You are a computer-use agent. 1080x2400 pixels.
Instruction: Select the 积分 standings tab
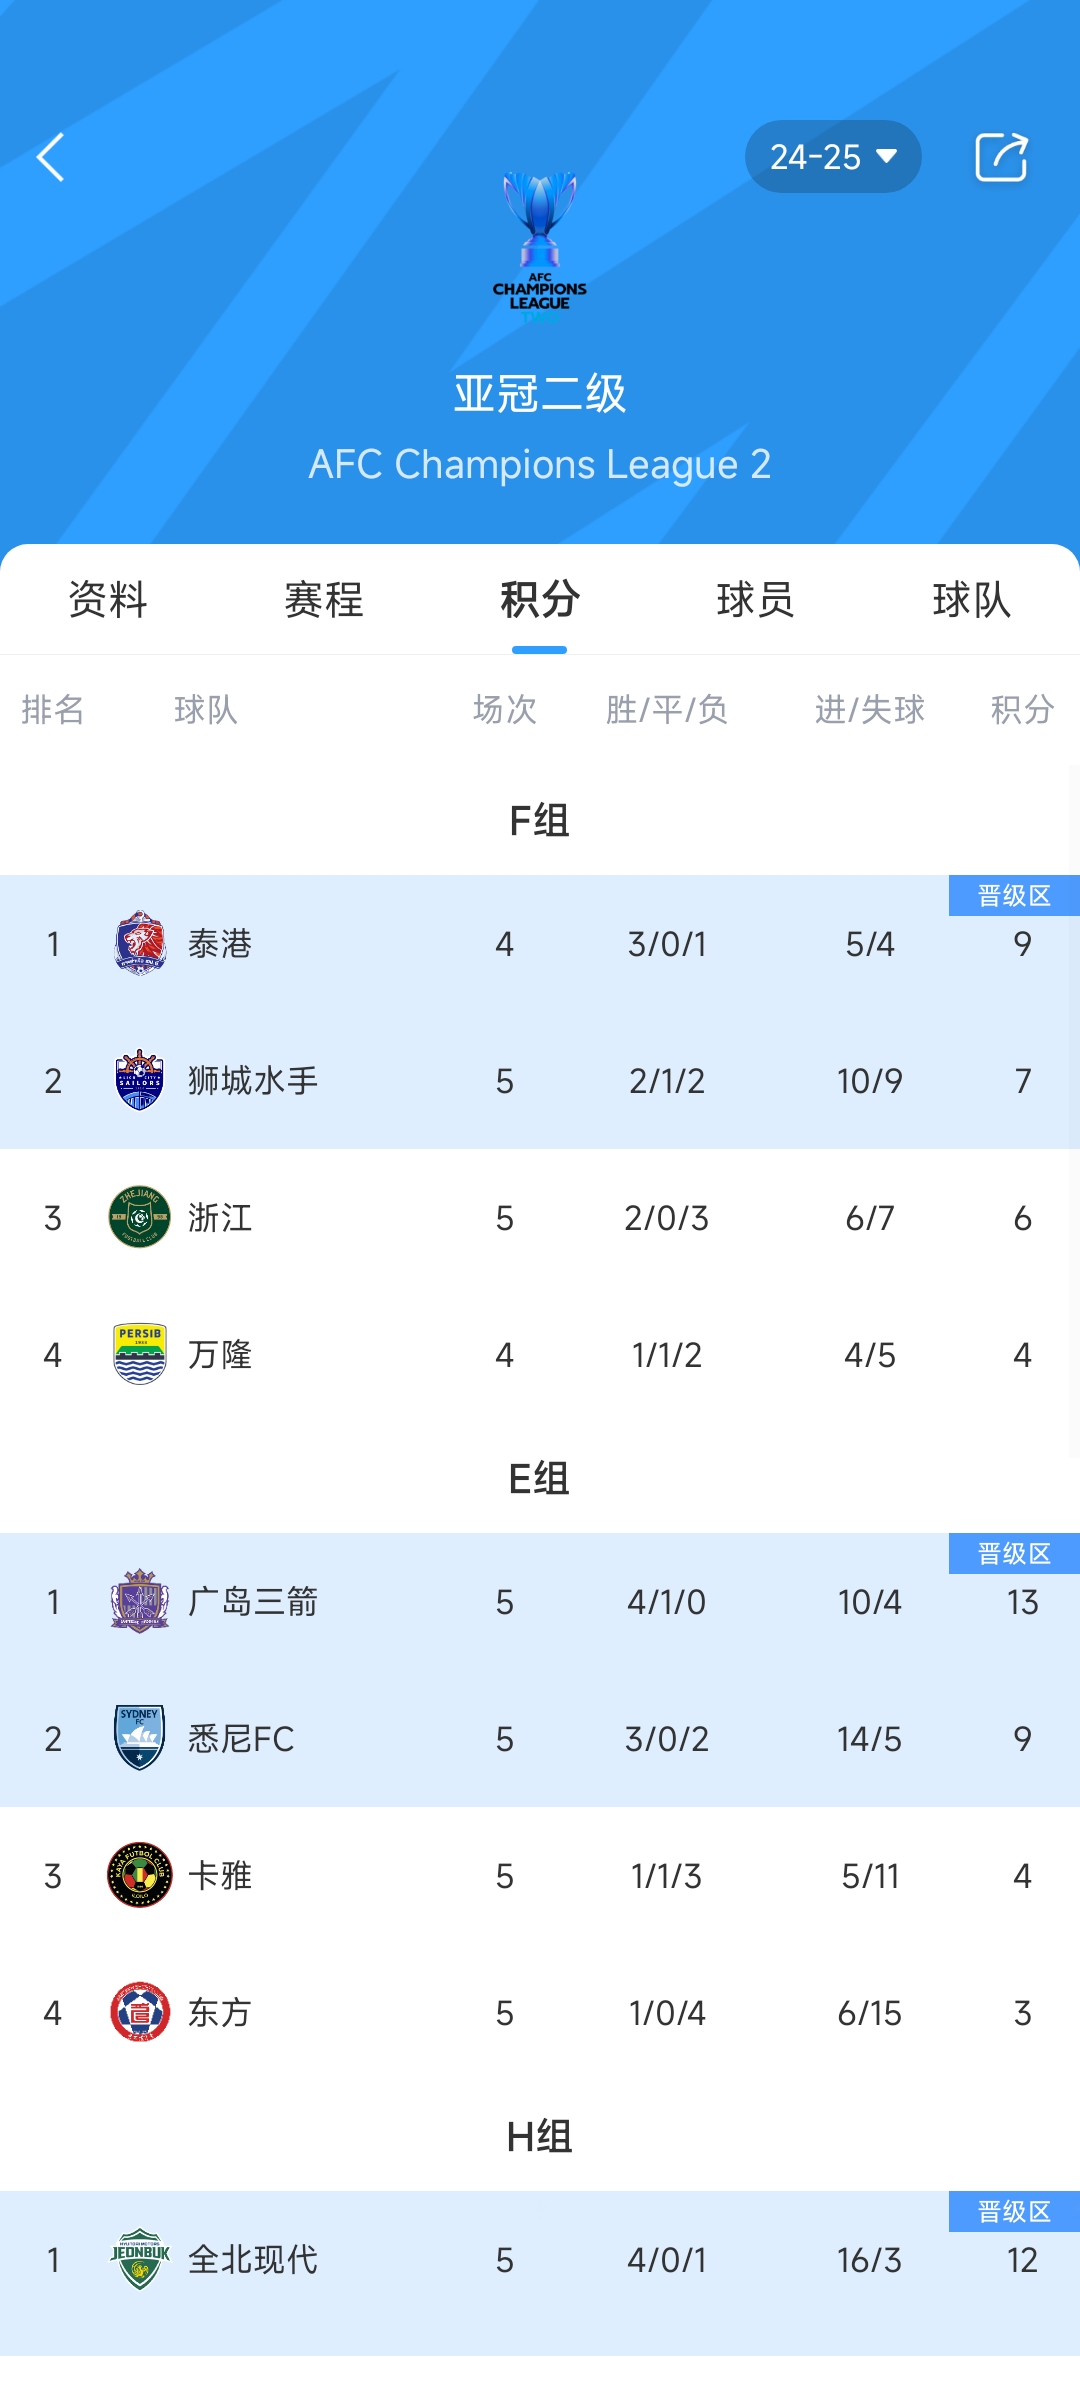click(540, 600)
